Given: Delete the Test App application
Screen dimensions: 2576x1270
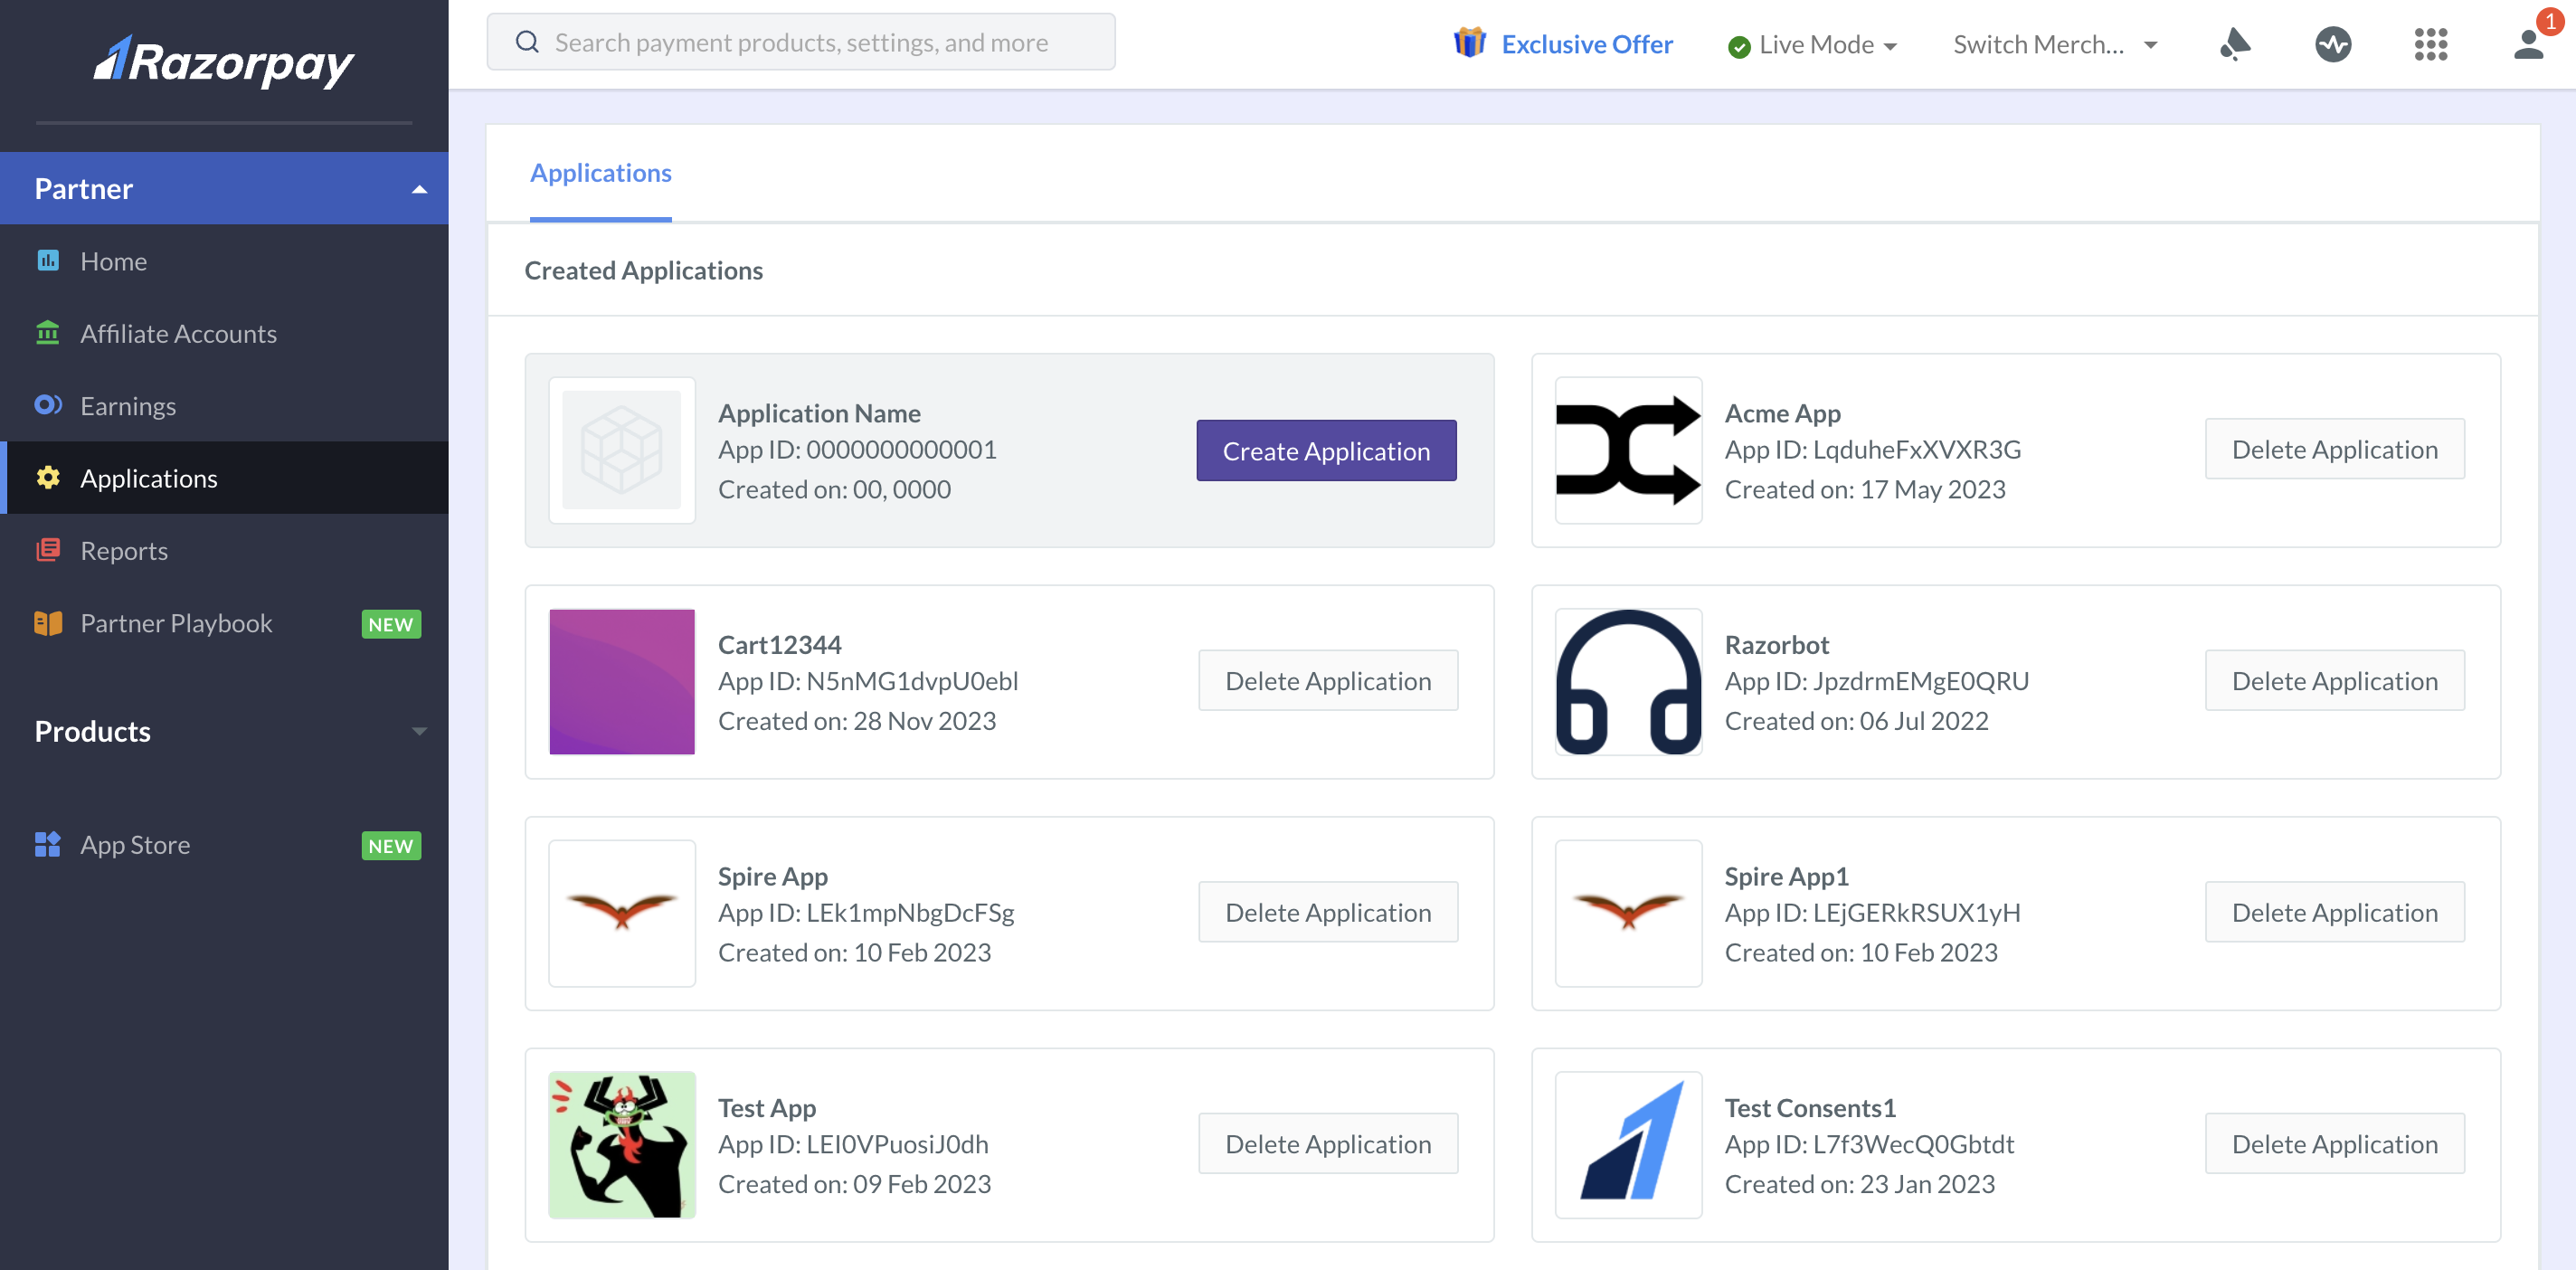Looking at the screenshot, I should [1328, 1143].
